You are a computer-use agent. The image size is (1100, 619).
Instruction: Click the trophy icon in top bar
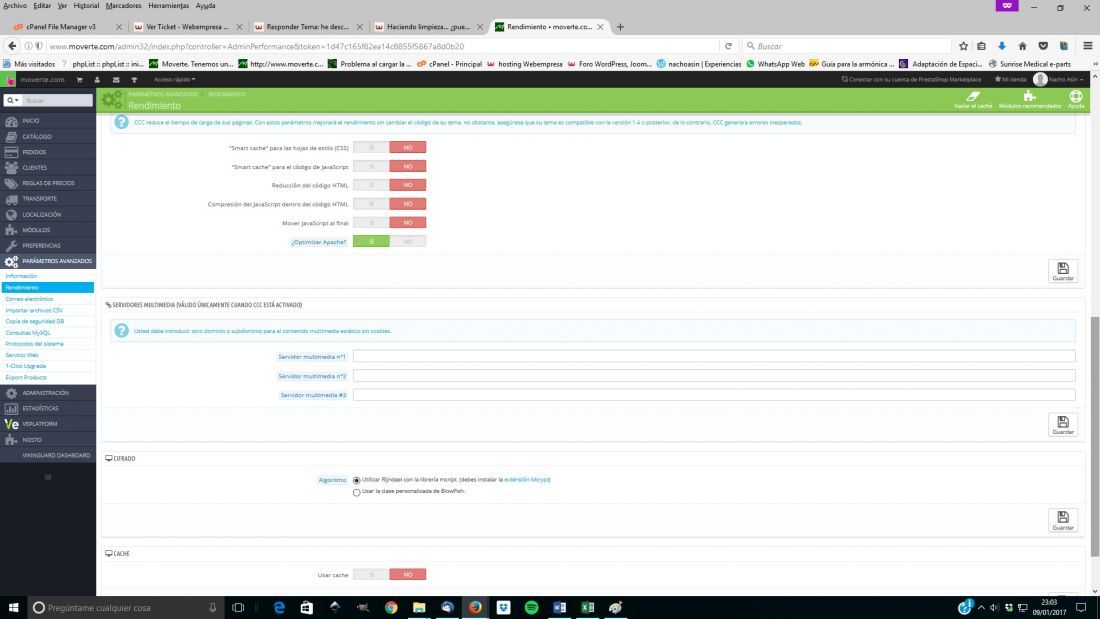click(x=134, y=80)
